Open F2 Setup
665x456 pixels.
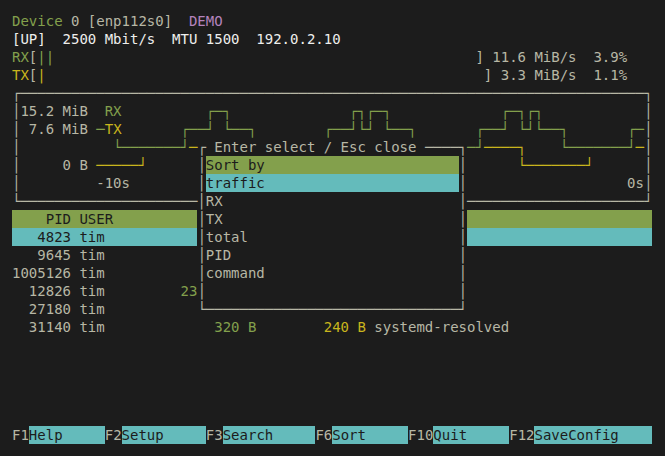click(x=155, y=435)
